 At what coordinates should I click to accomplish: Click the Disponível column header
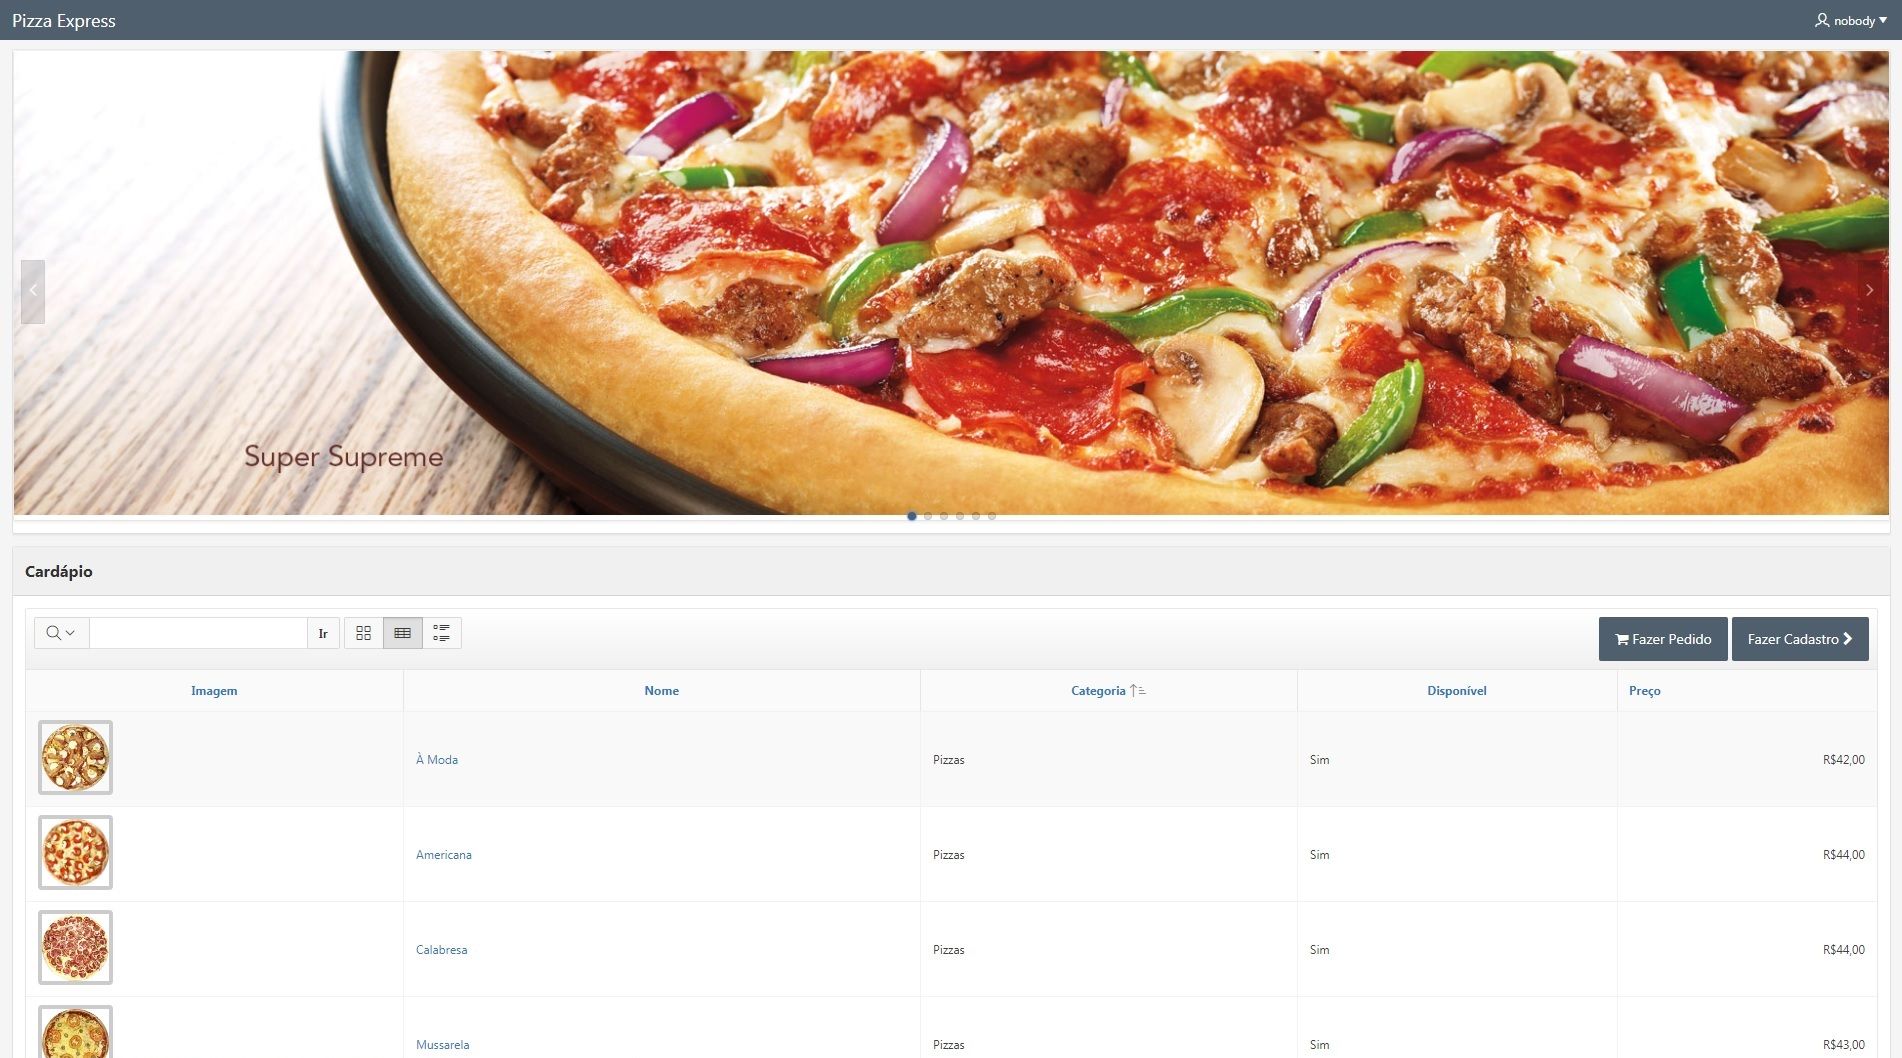pos(1456,691)
